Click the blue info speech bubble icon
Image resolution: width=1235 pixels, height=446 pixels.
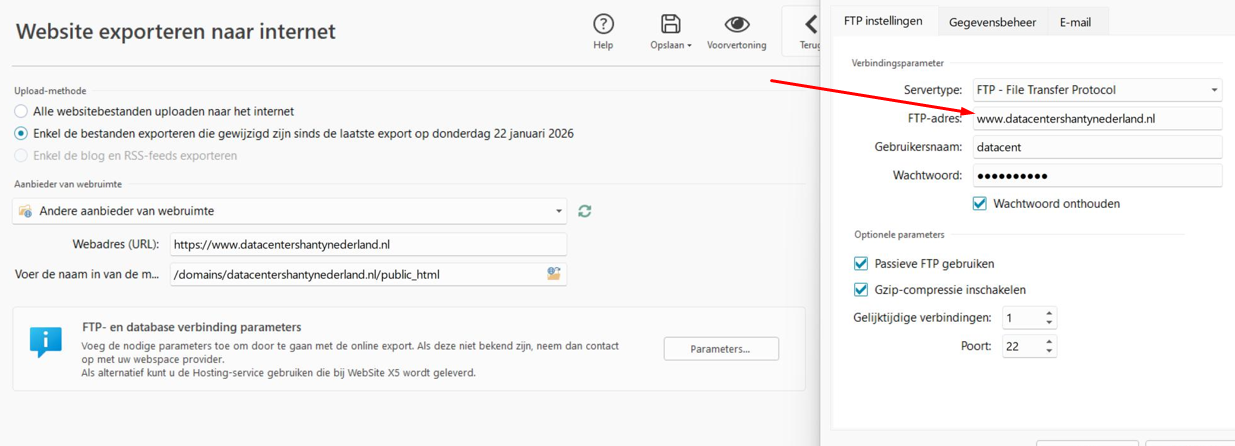45,341
